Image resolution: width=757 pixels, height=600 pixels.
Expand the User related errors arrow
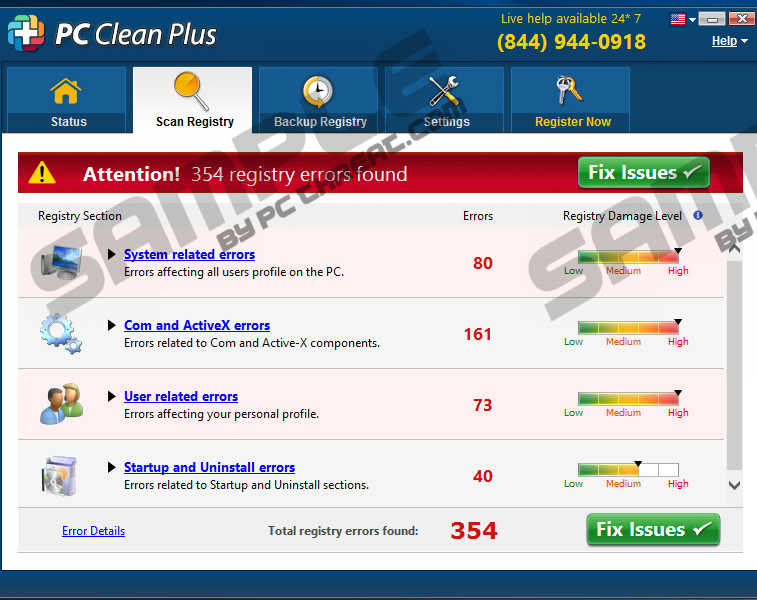pos(112,397)
